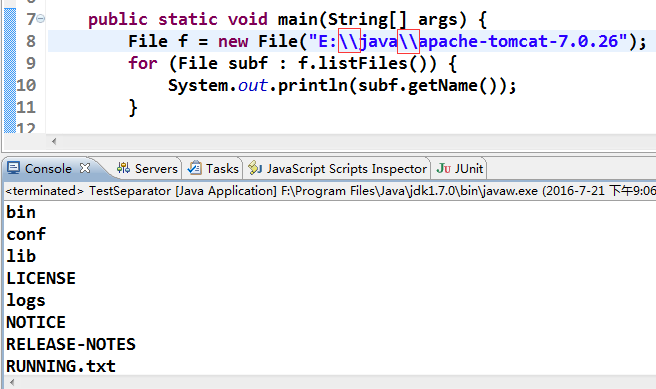Click the 'main' method name

[x=297, y=19]
